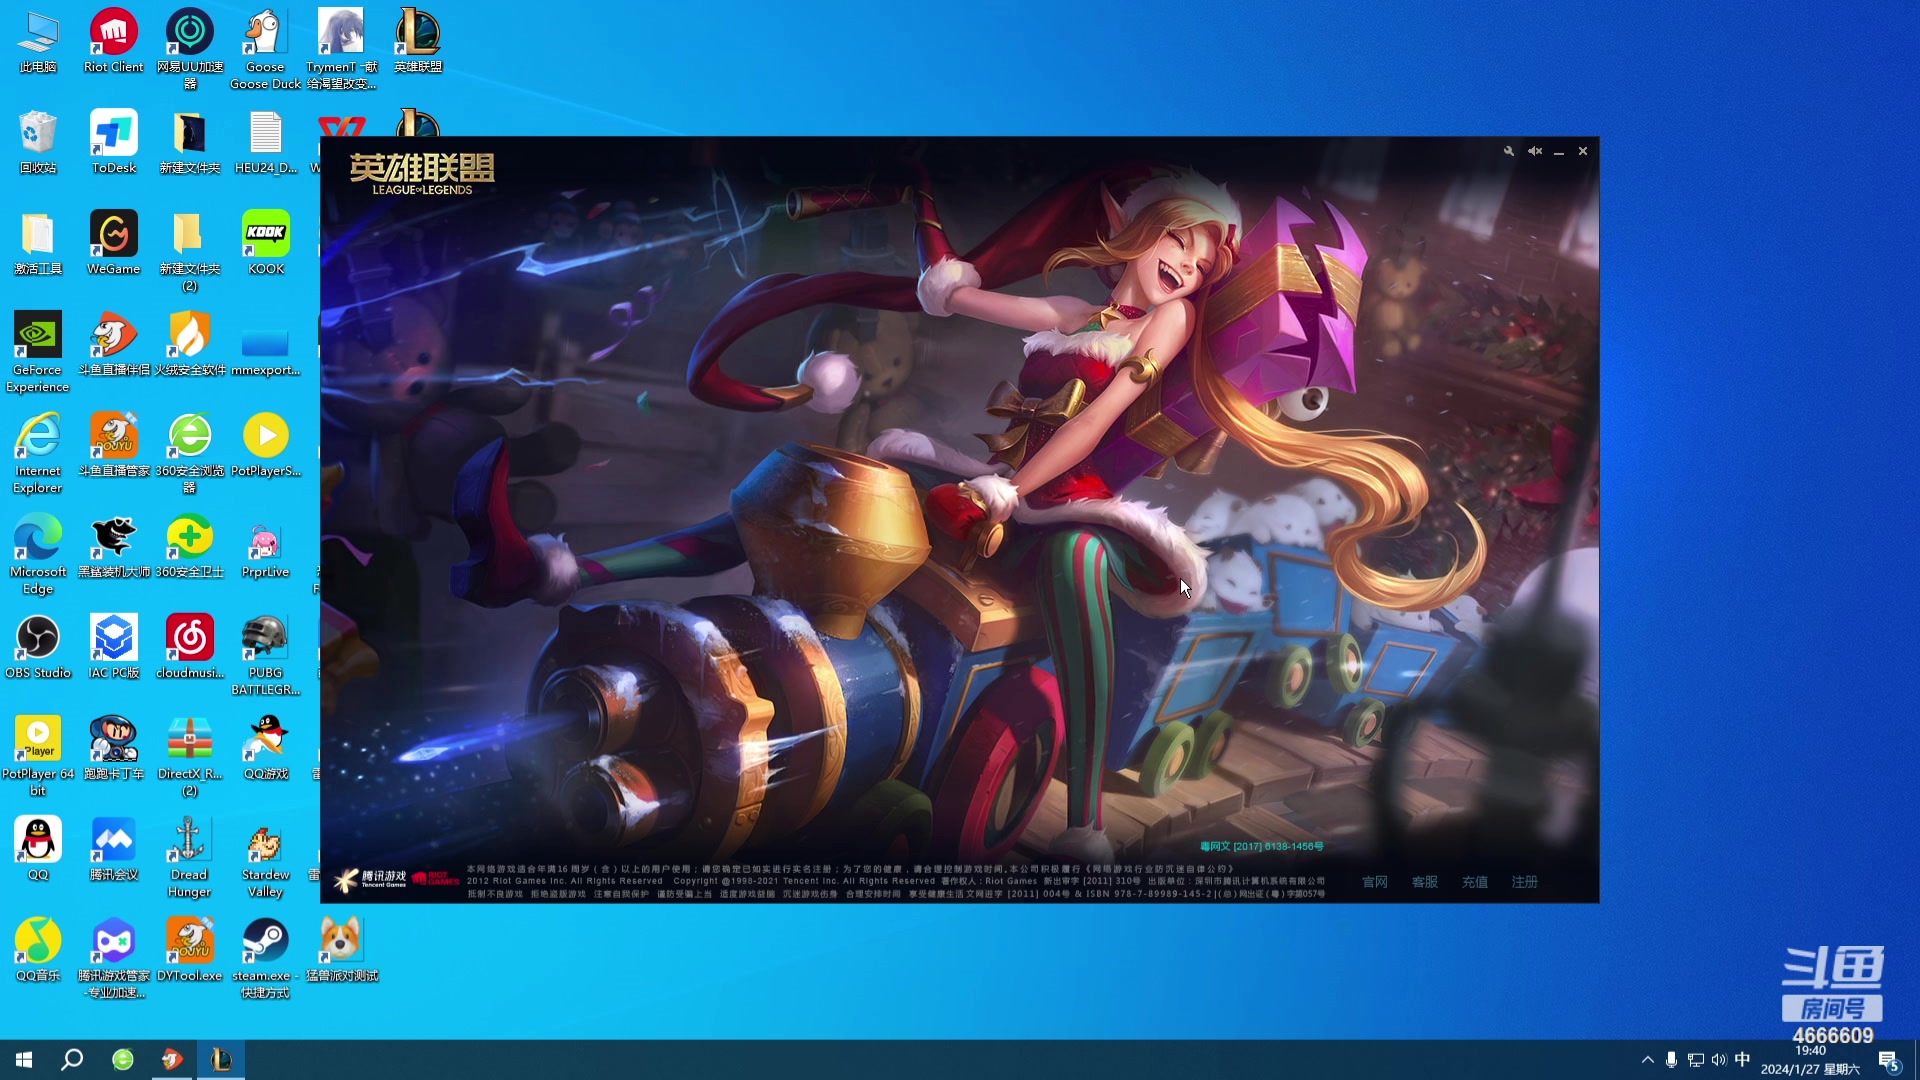Screen dimensions: 1920x1080
Task: Open the launcher repair wrench tool
Action: click(x=1508, y=151)
